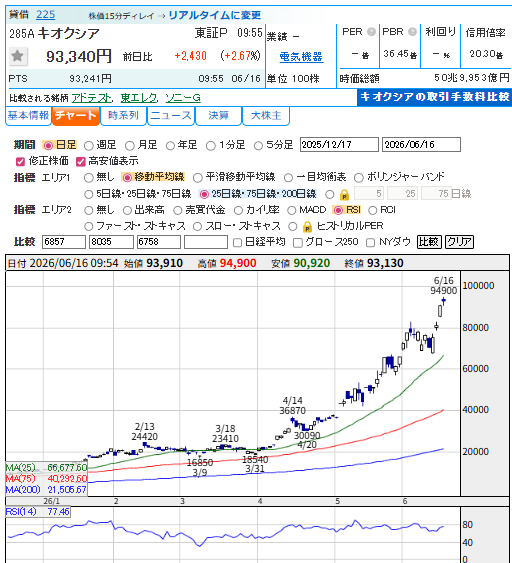Select ボリンジャーバンド Bollinger band indicator

(359, 177)
